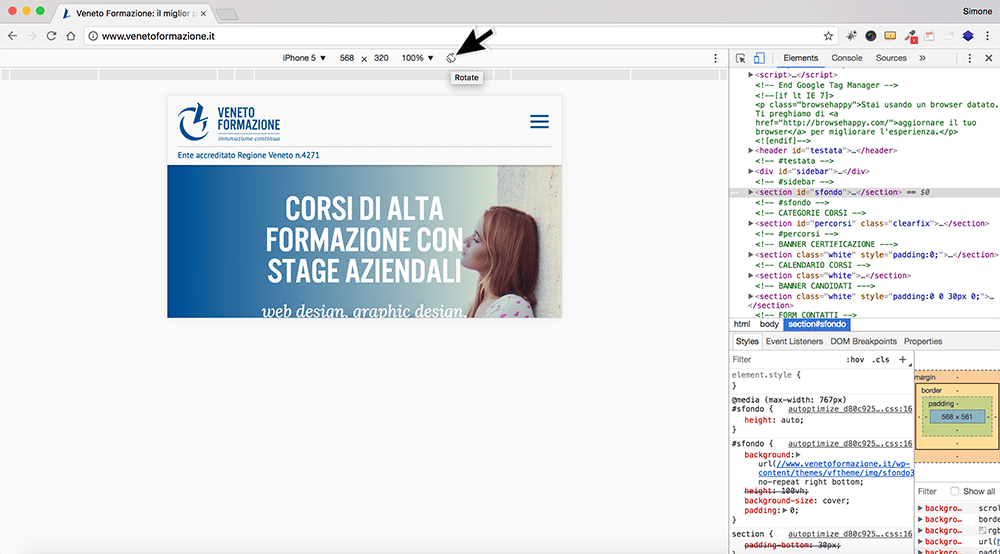This screenshot has height=554, width=1000.
Task: Open DevTools customize three-dot menu
Action: point(969,58)
